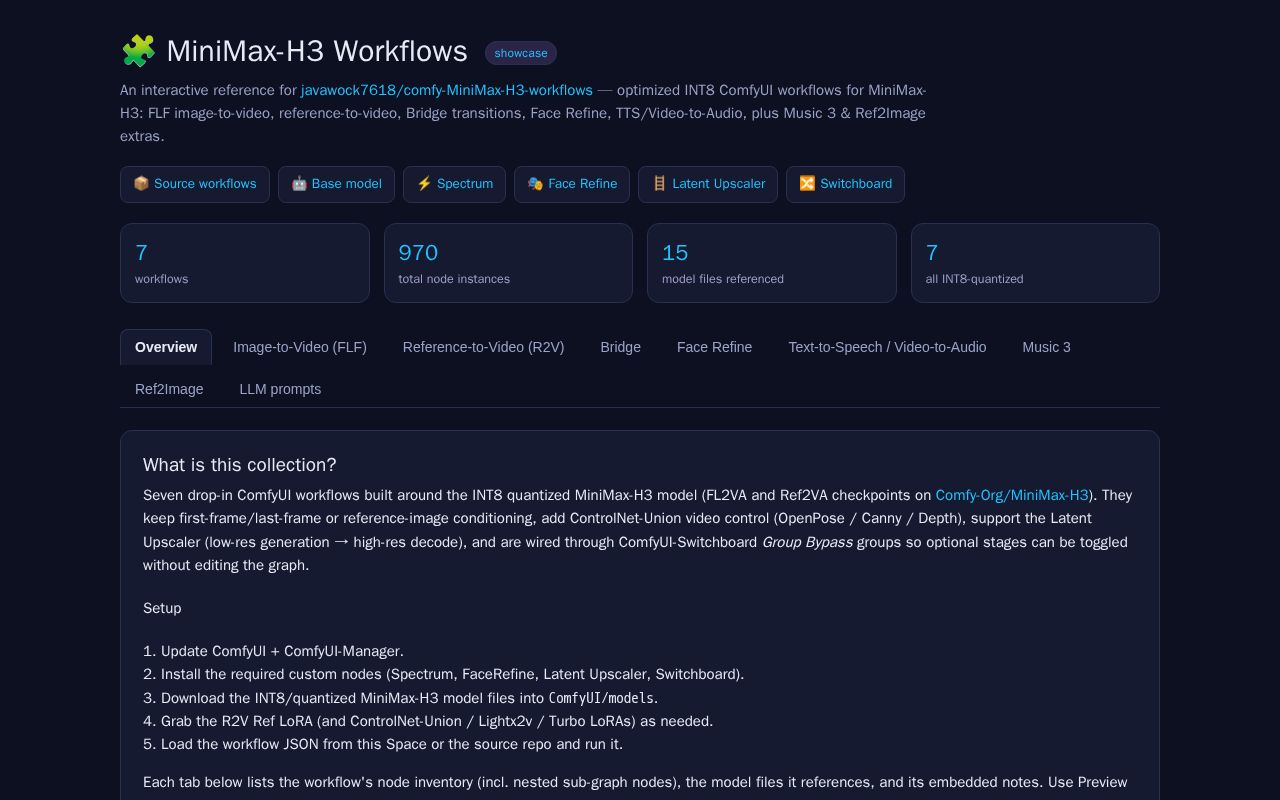
Task: Open the Face Refine link button
Action: (572, 184)
